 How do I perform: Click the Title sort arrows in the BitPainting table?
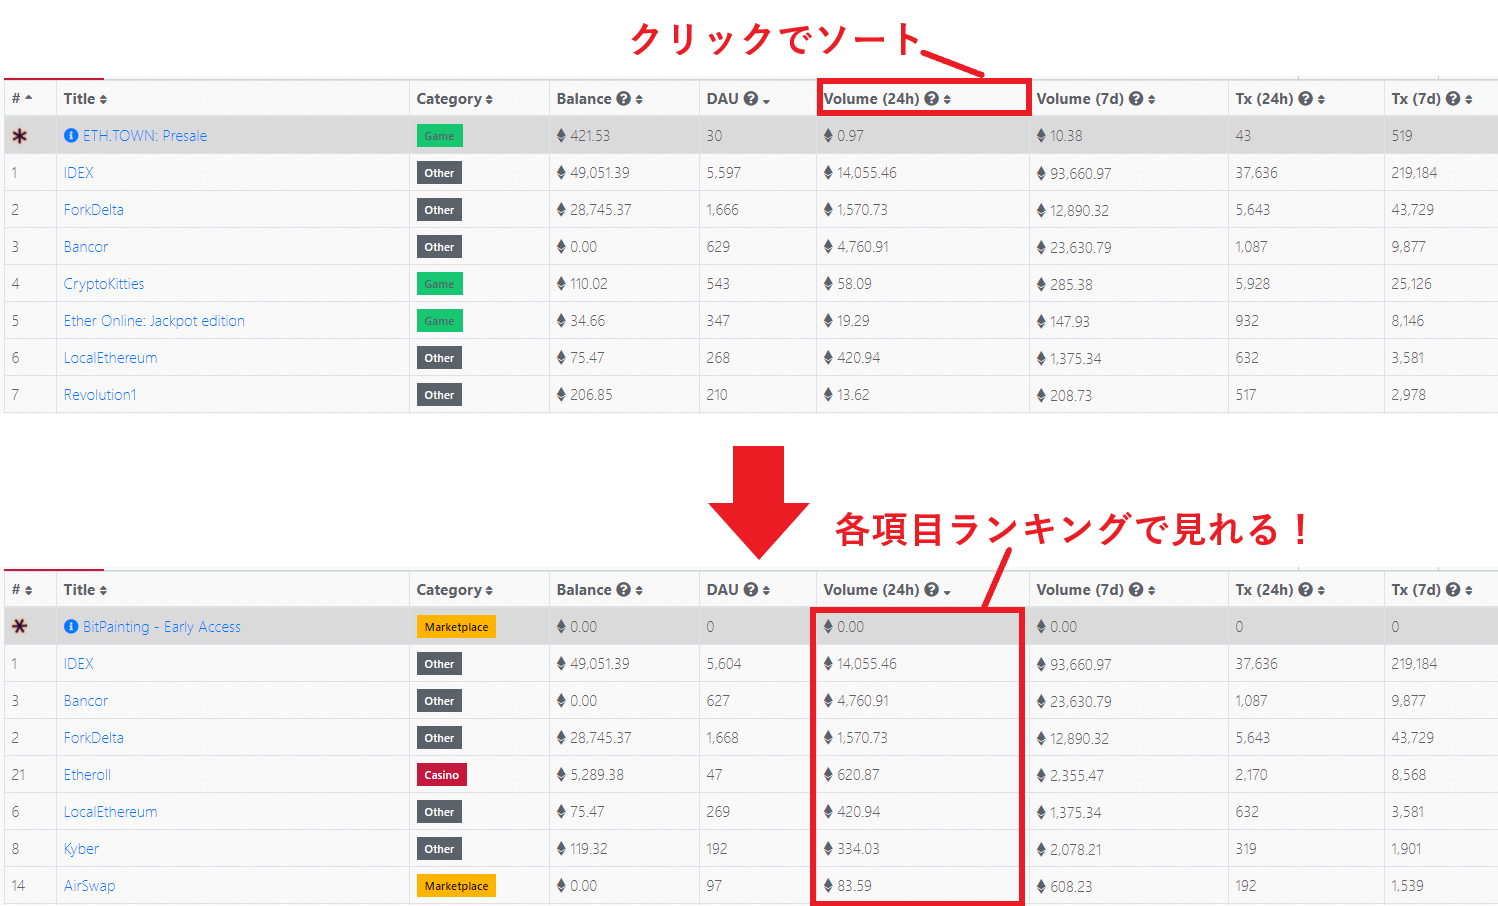(103, 591)
